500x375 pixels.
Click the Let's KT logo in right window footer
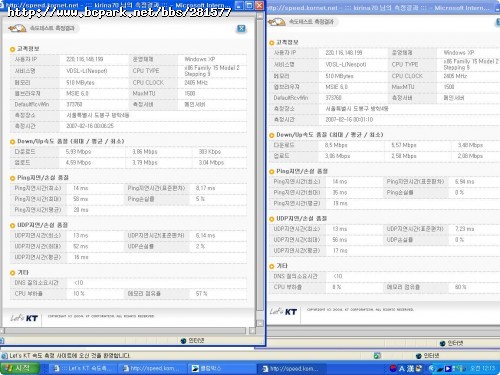[x=283, y=311]
